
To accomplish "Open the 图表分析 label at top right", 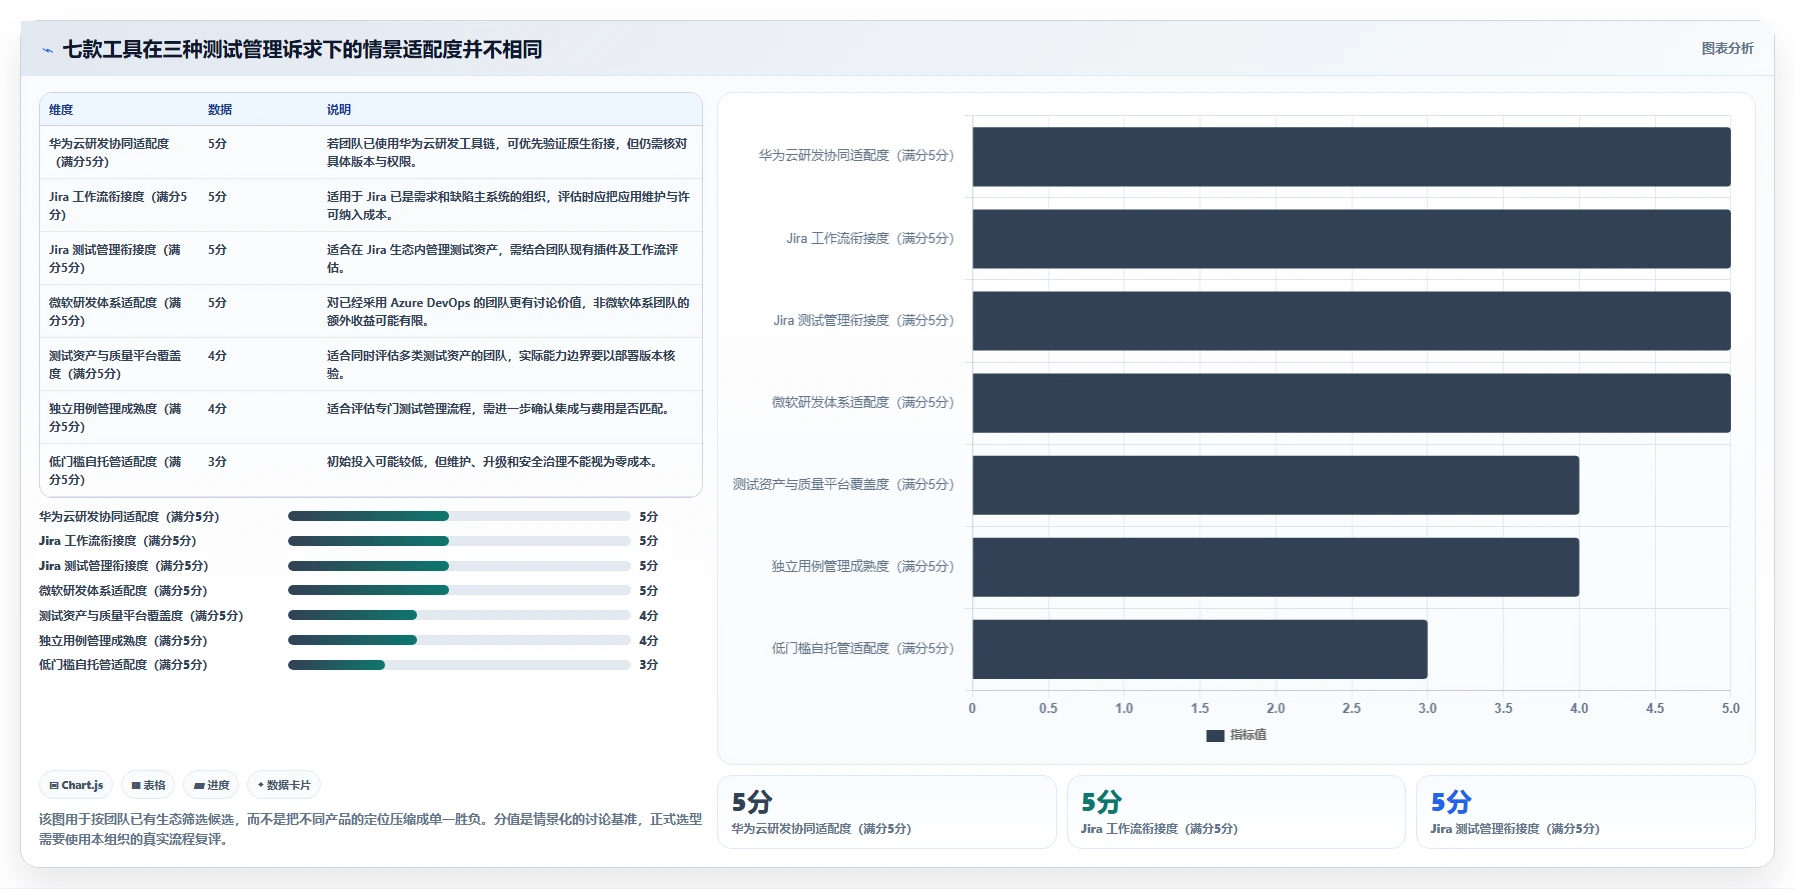I will click(x=1727, y=48).
